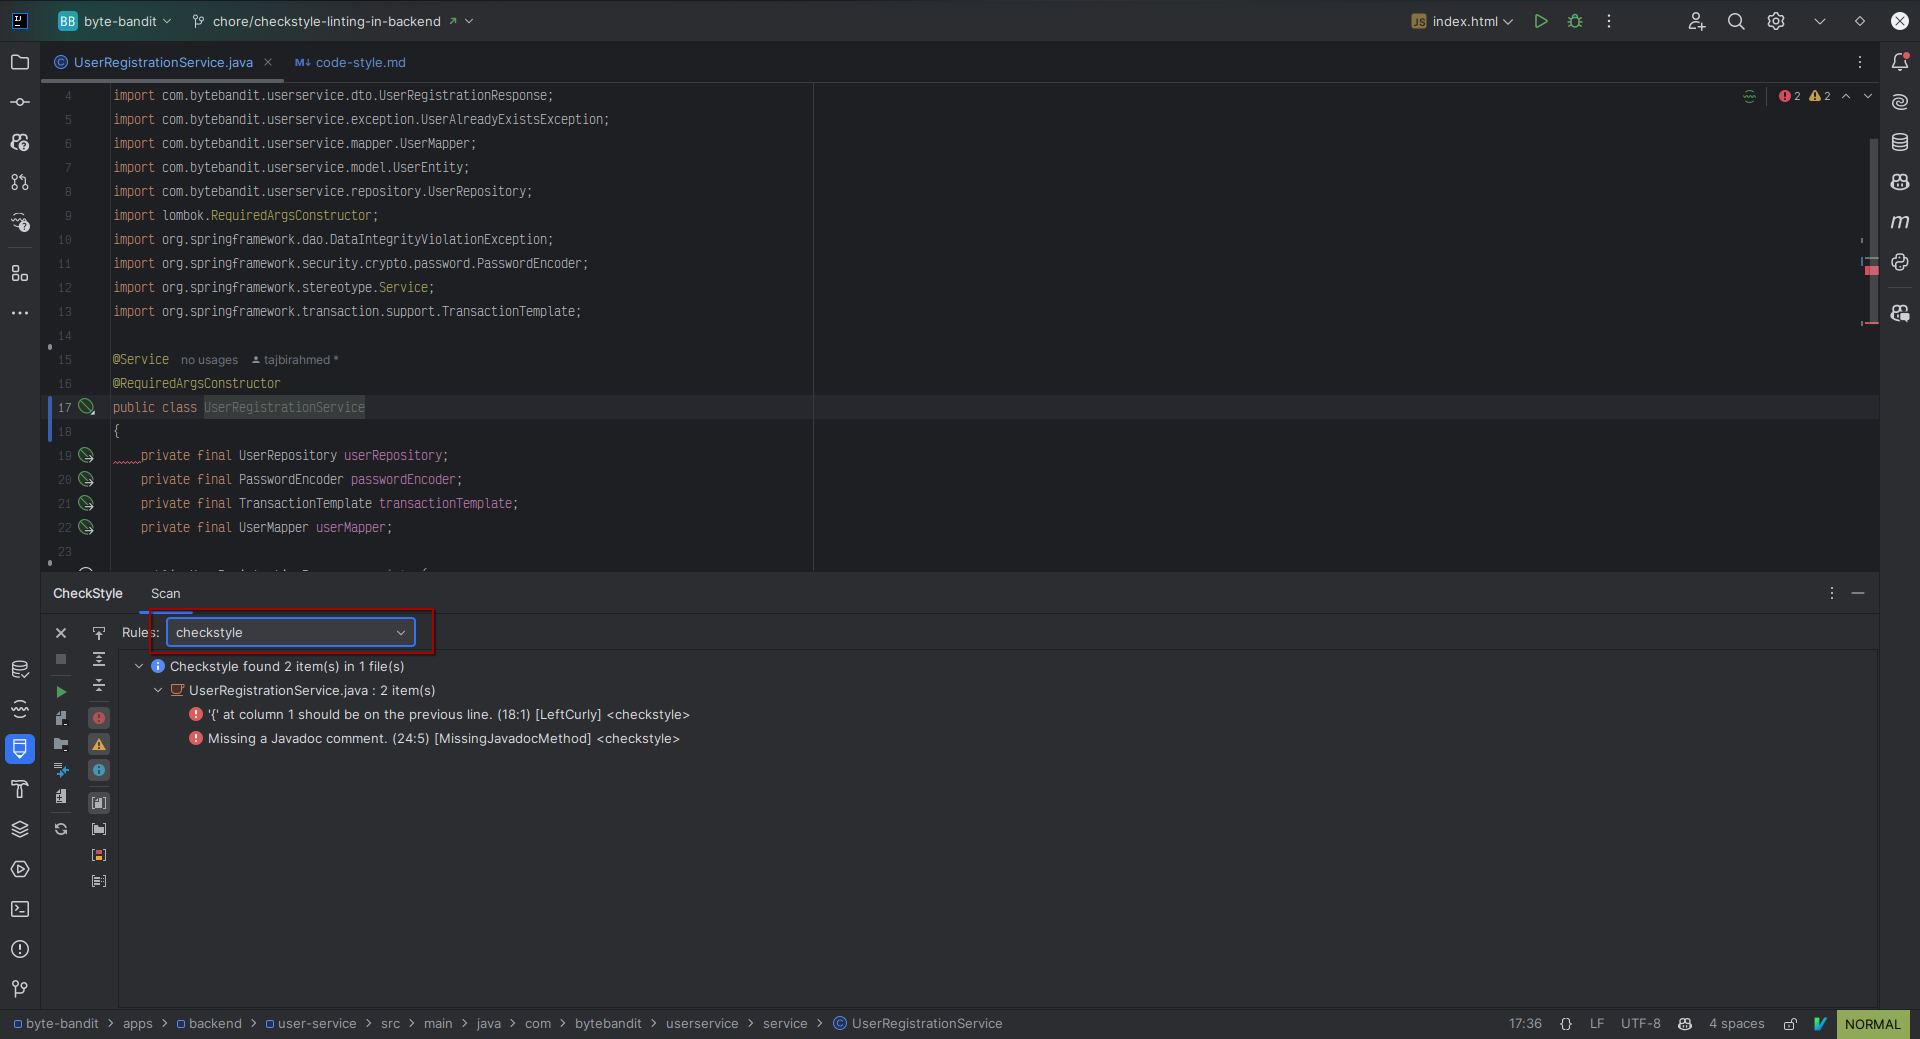Screen dimensions: 1920x1039
Task: Toggle group results by source check
Action: point(99,881)
